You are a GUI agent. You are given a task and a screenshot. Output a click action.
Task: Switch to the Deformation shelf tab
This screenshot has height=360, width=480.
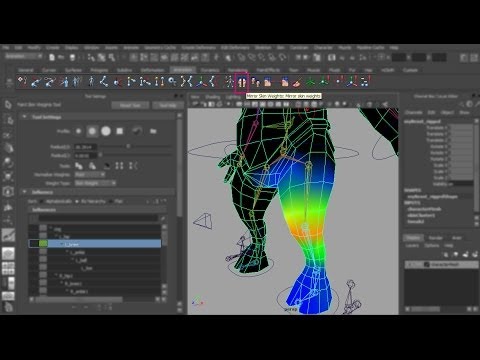tap(152, 70)
